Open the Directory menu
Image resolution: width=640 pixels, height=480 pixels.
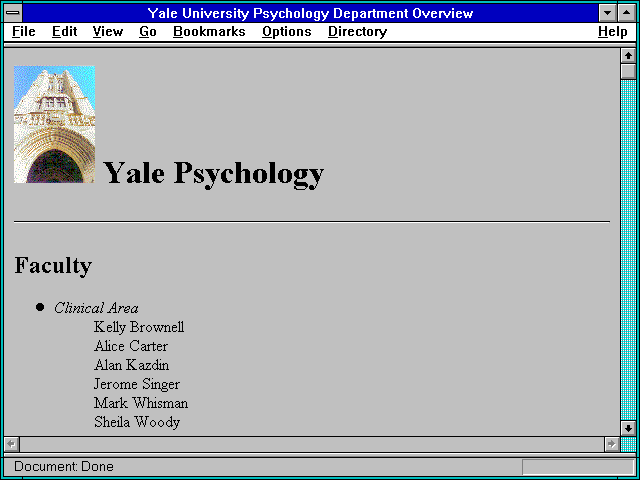tap(358, 32)
